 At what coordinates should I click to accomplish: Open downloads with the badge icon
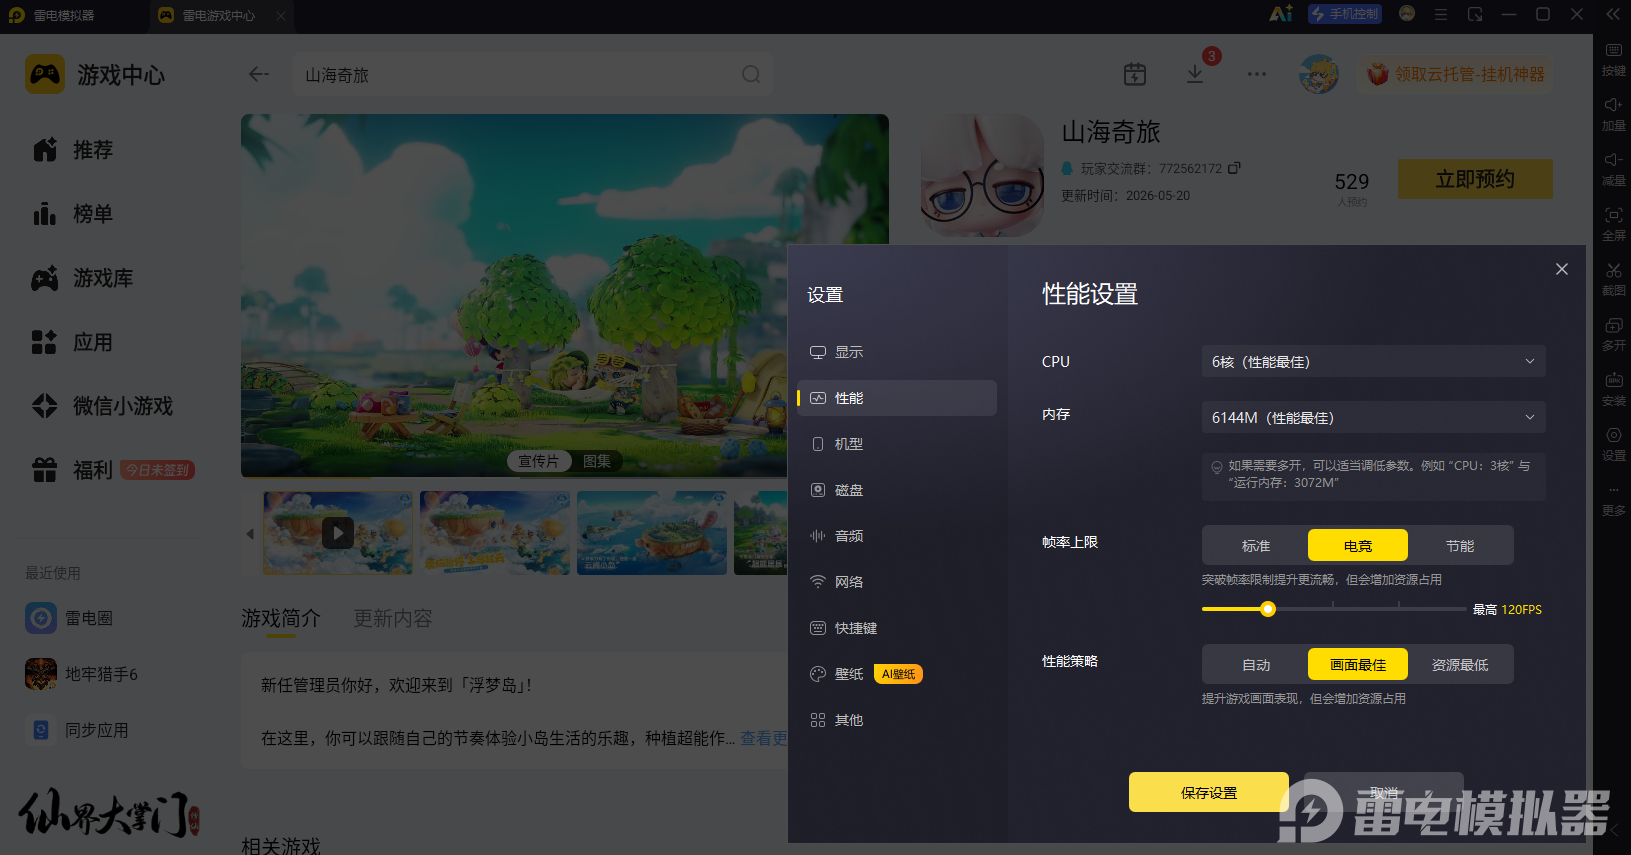point(1195,74)
